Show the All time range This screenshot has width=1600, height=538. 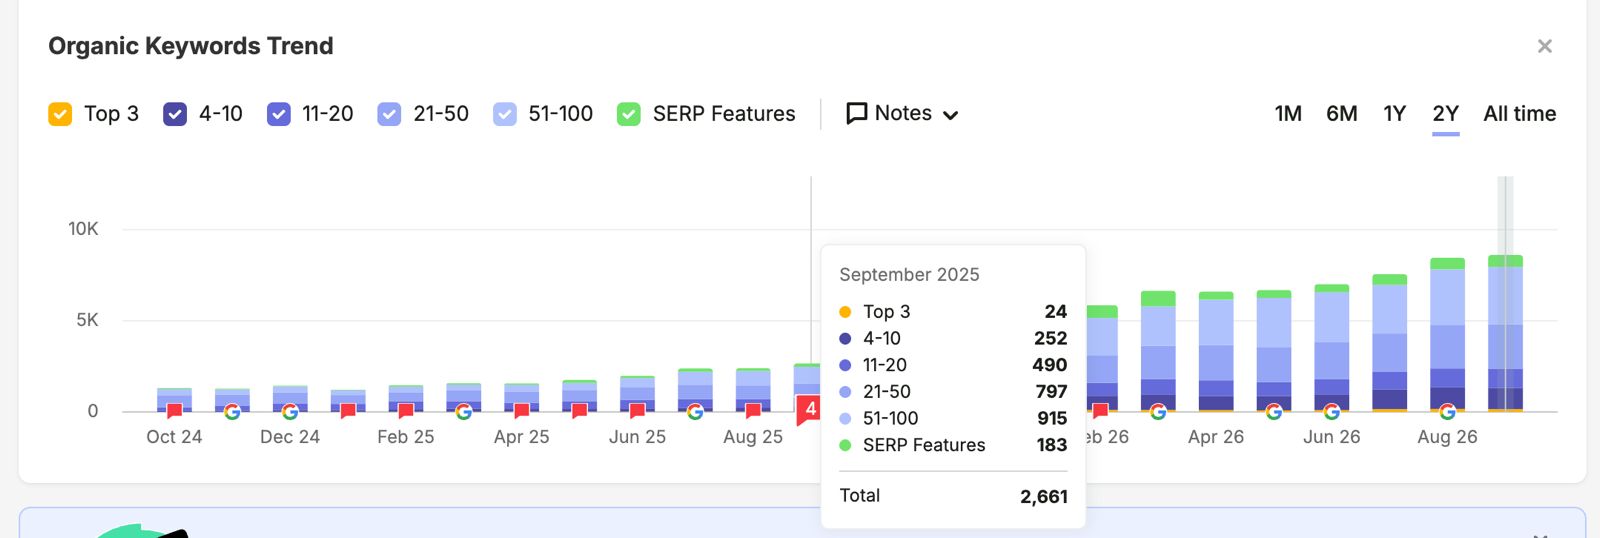1520,114
